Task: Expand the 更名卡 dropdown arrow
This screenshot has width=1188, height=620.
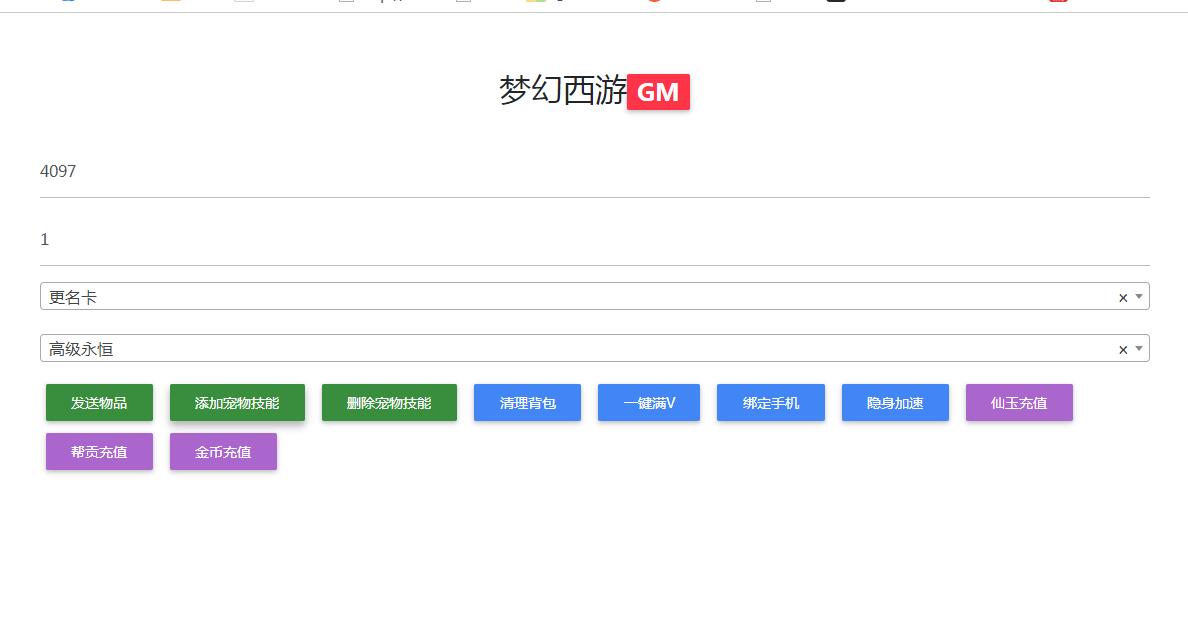Action: pos(1138,297)
